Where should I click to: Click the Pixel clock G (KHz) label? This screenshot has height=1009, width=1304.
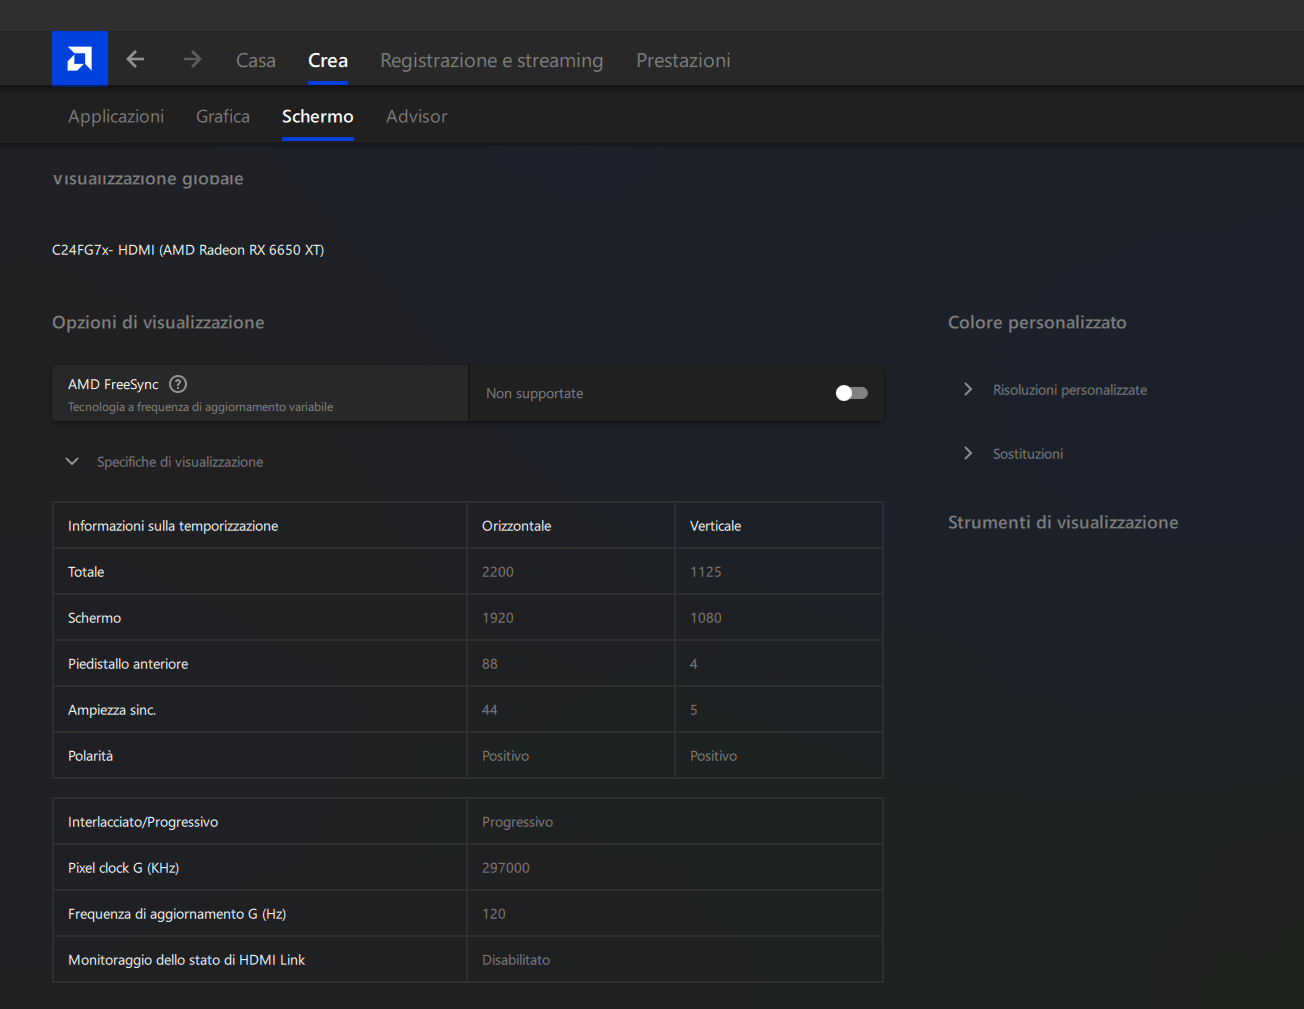[x=123, y=868]
